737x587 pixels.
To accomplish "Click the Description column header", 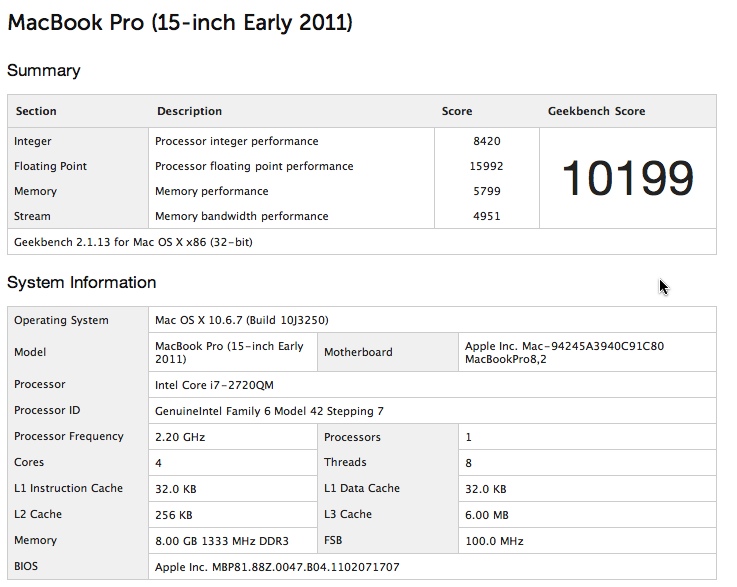I will [x=189, y=111].
